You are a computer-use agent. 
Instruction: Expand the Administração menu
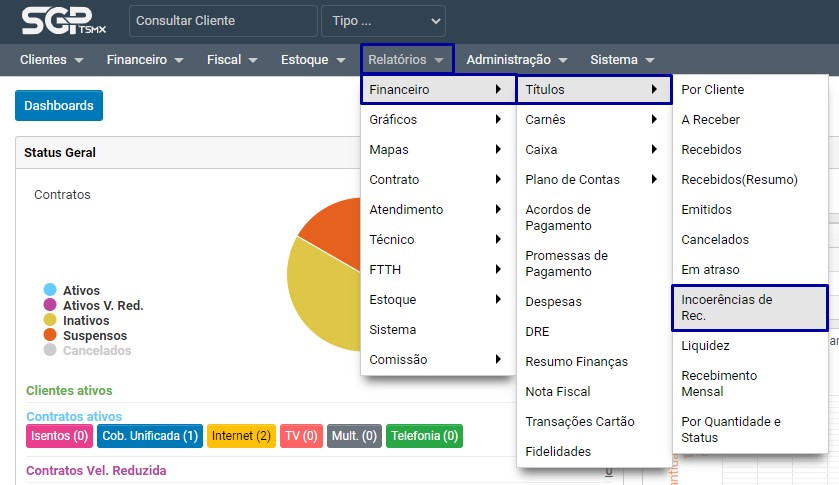(516, 60)
